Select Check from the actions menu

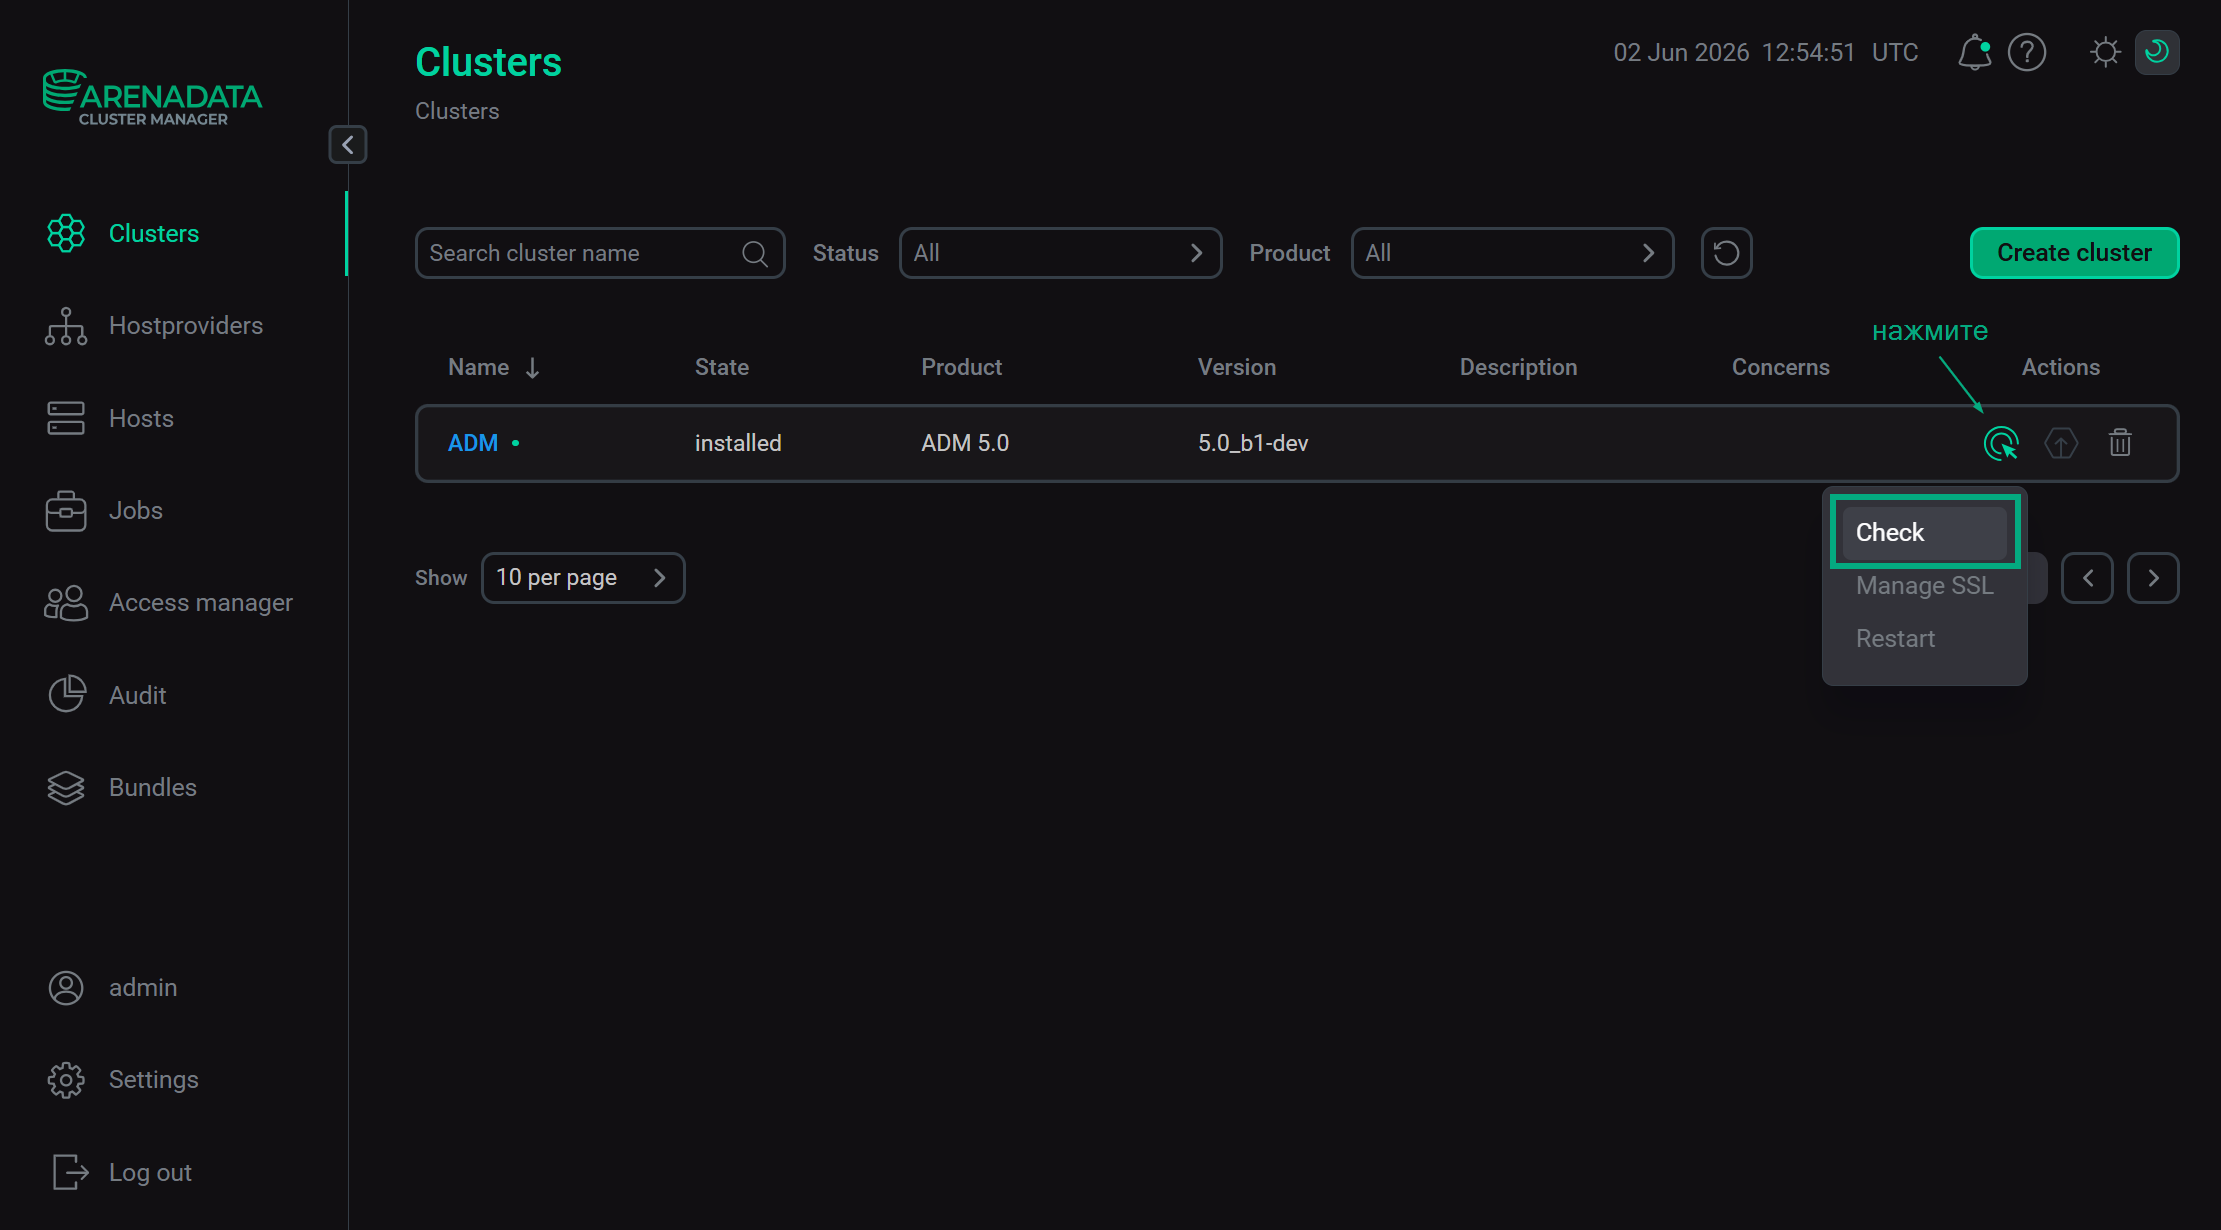click(x=1924, y=533)
